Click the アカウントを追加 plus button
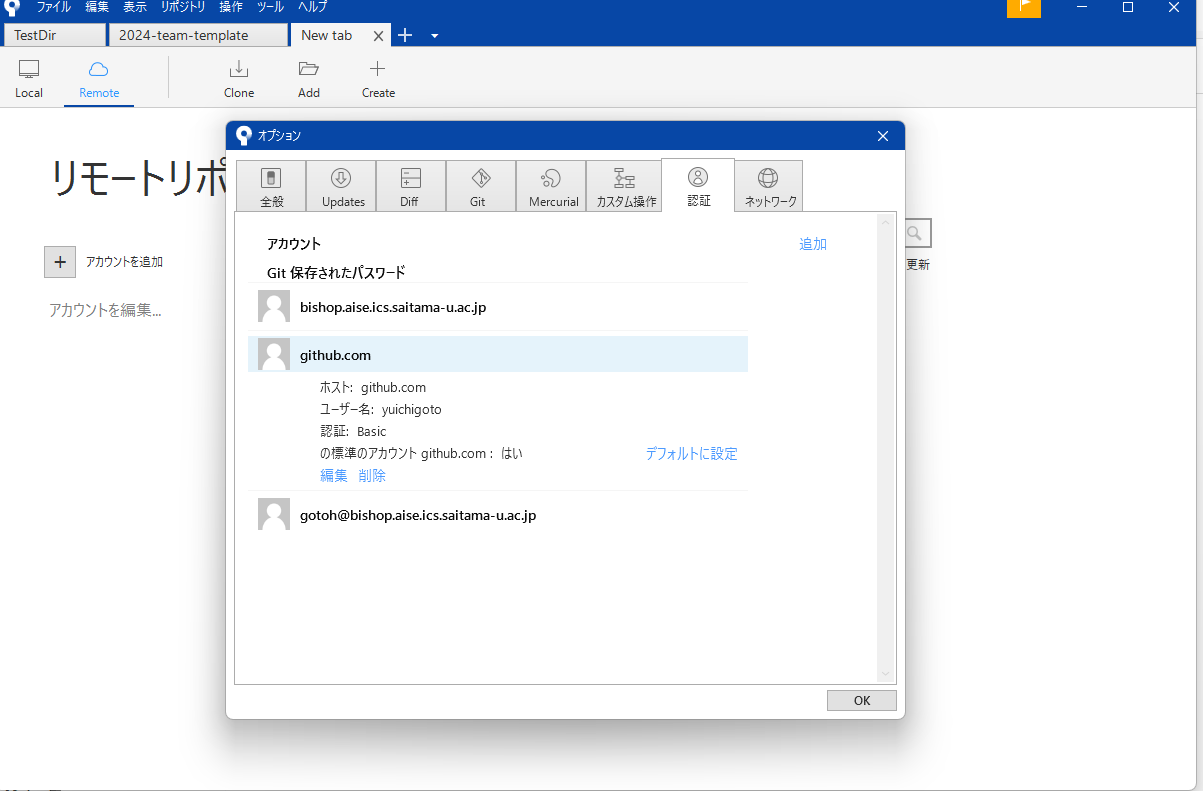 [x=60, y=262]
